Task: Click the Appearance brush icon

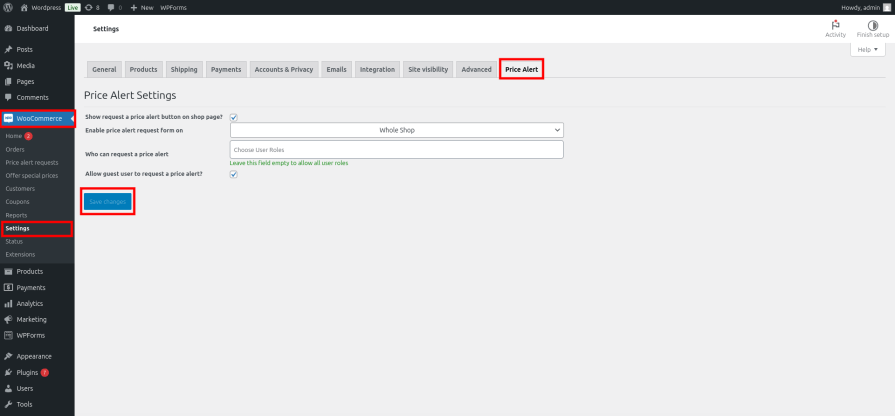Action: click(8, 357)
